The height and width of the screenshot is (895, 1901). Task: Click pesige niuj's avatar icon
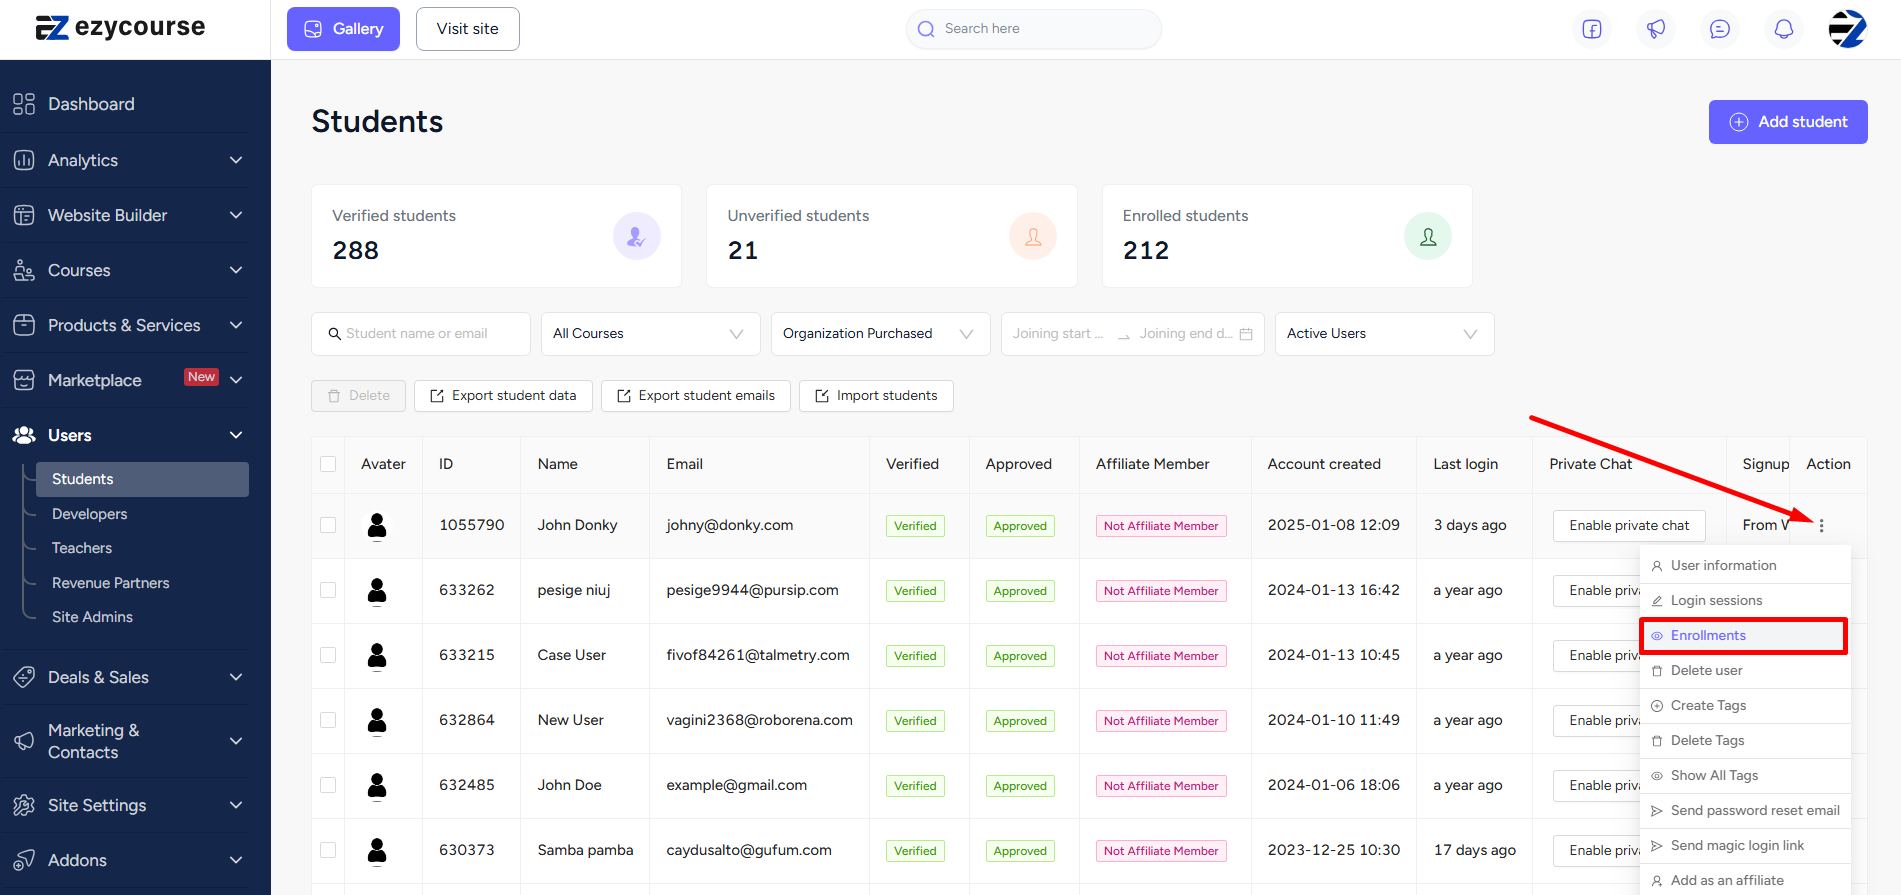click(x=377, y=590)
